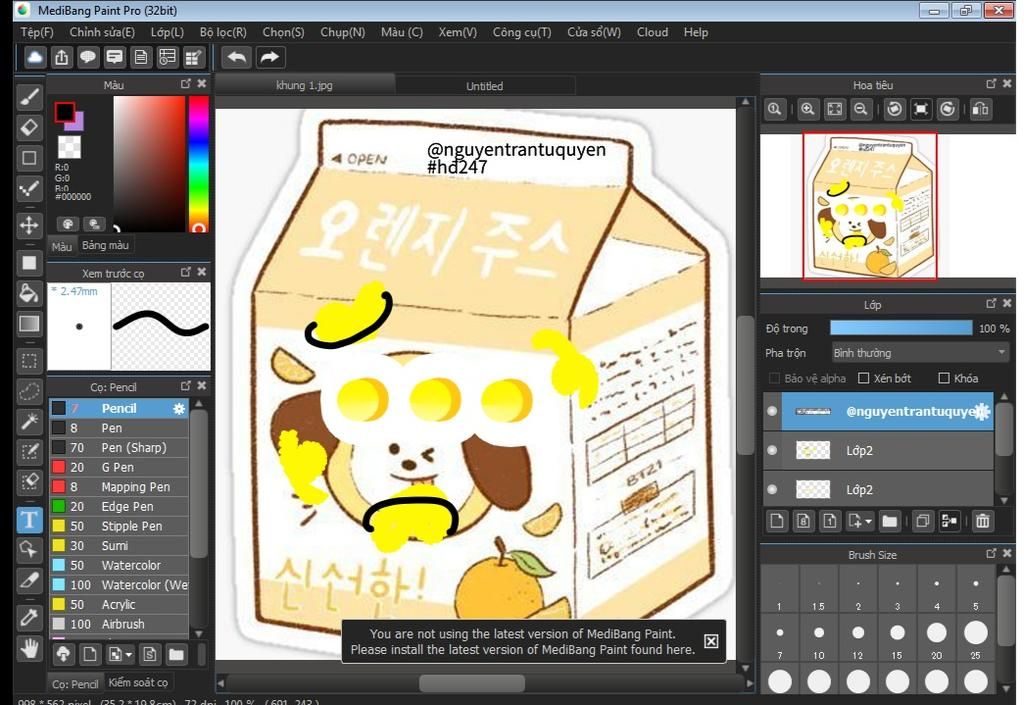Select the Edge Pen brush
Screen dimensions: 1024x705
point(119,507)
